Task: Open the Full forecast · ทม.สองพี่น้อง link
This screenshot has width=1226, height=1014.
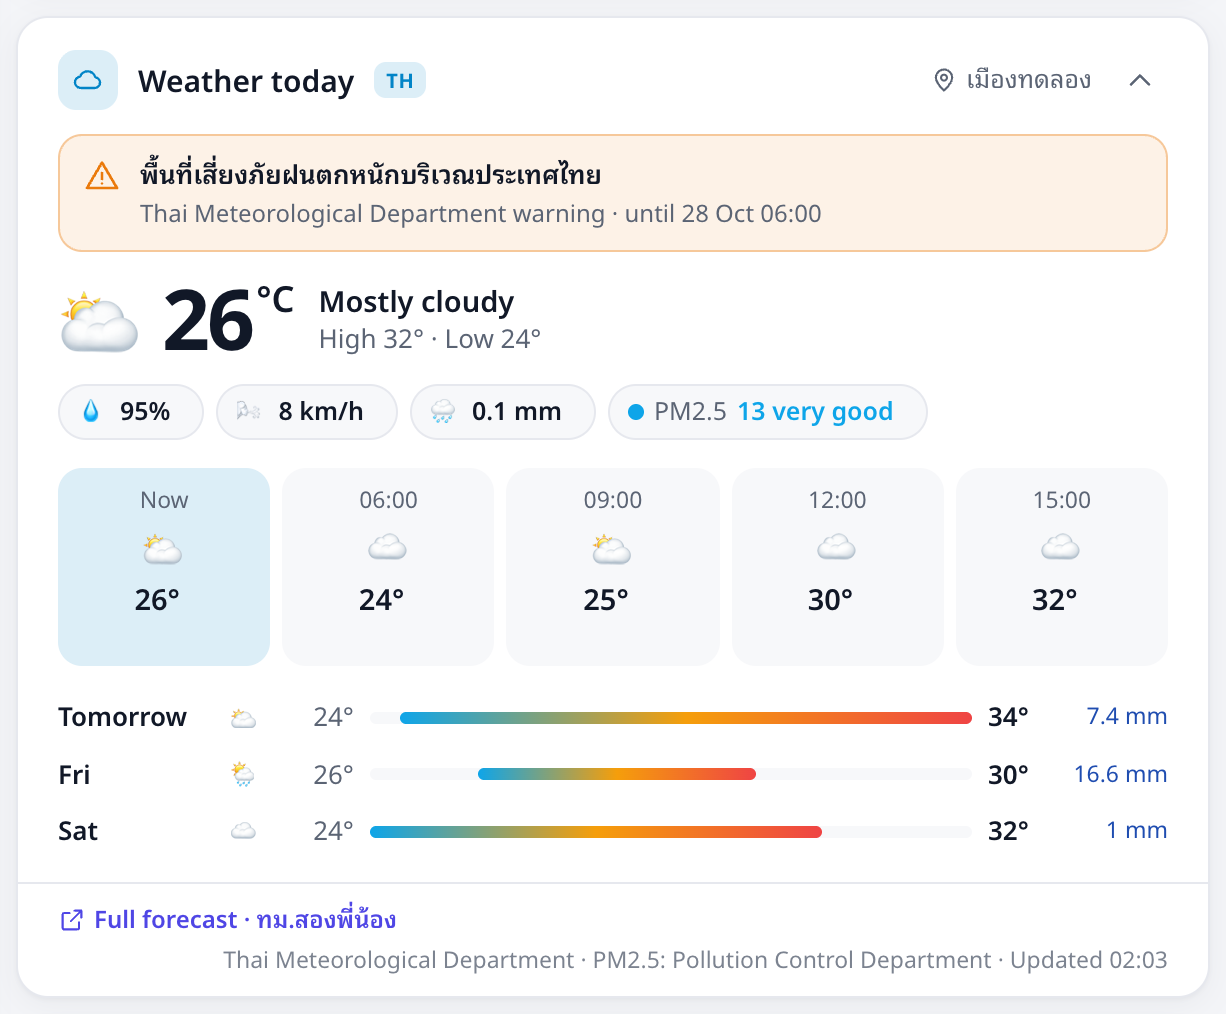Action: 228,920
